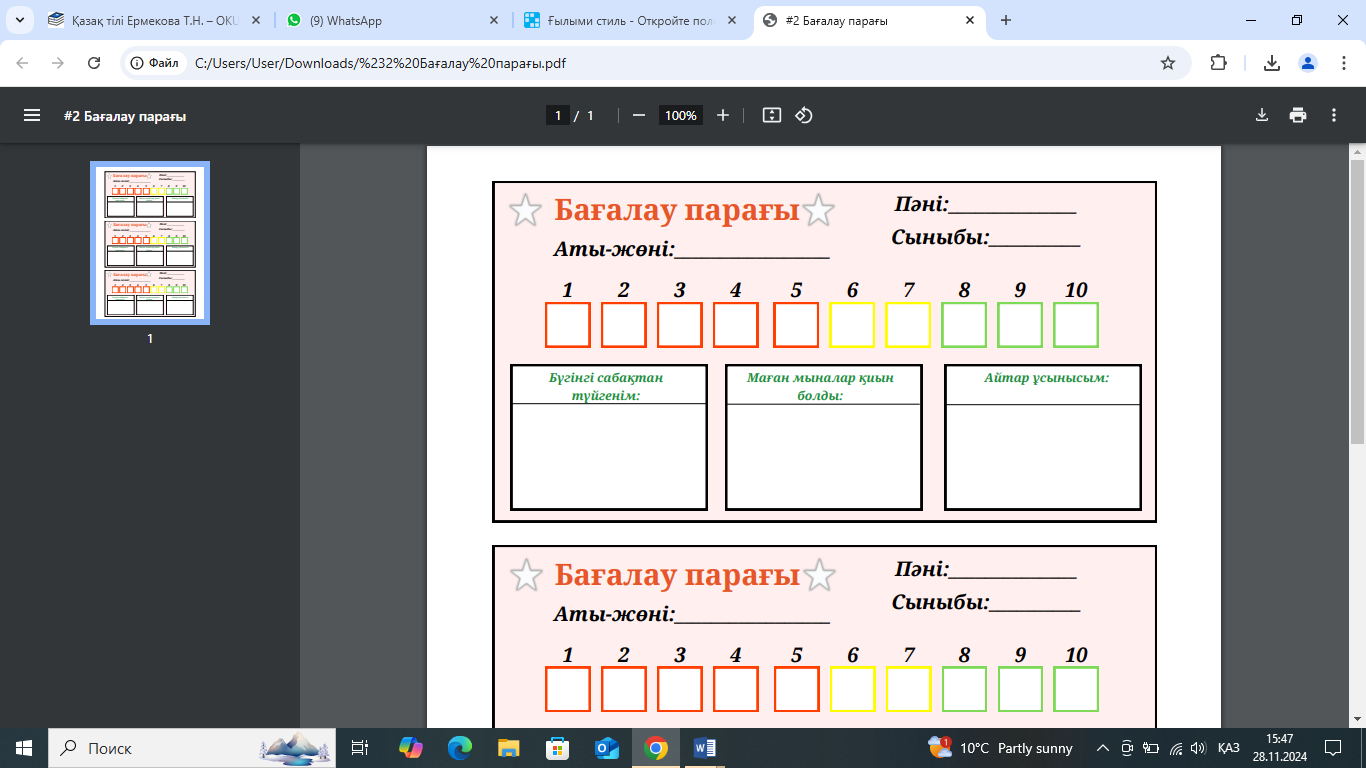Click Айтар ұсынысым box

1043,437
